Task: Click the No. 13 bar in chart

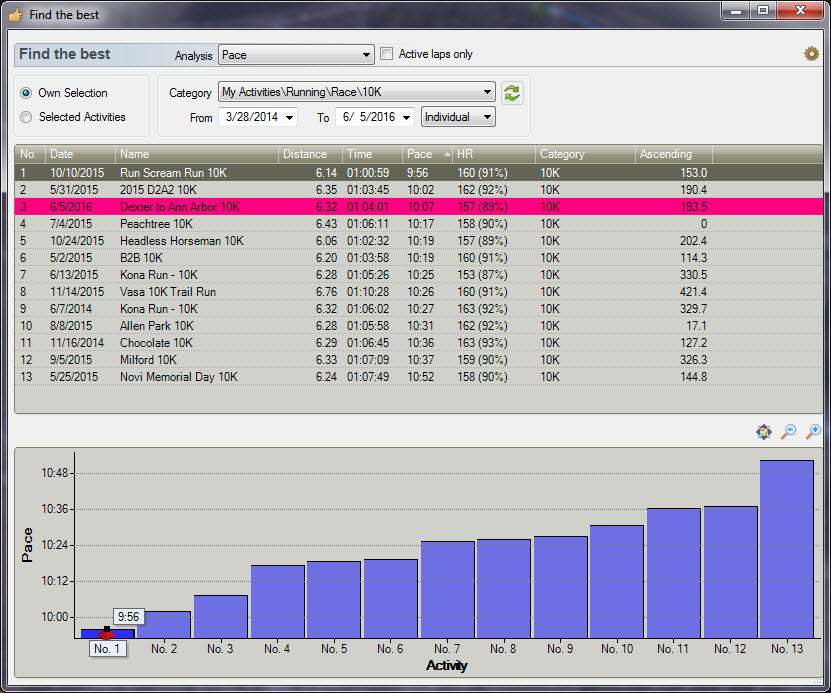Action: pyautogui.click(x=786, y=548)
